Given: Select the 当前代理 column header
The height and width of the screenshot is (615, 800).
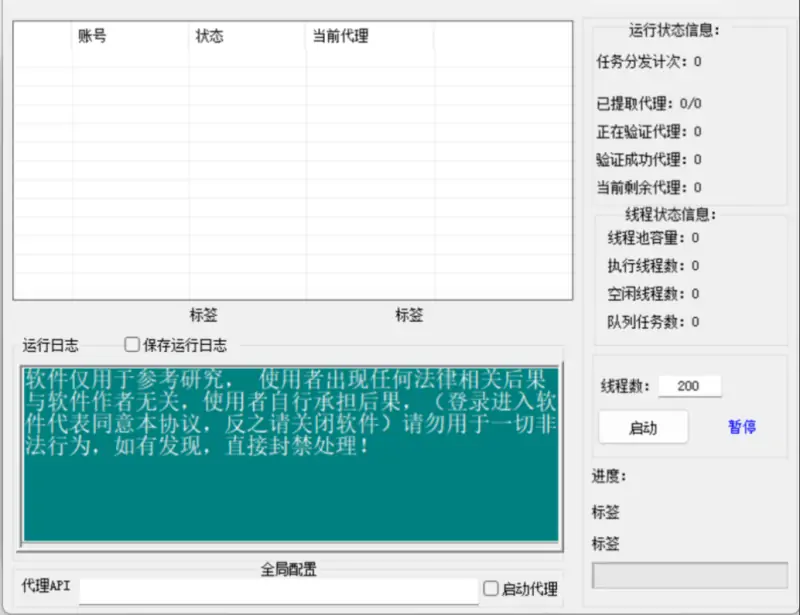Looking at the screenshot, I should coord(369,37).
